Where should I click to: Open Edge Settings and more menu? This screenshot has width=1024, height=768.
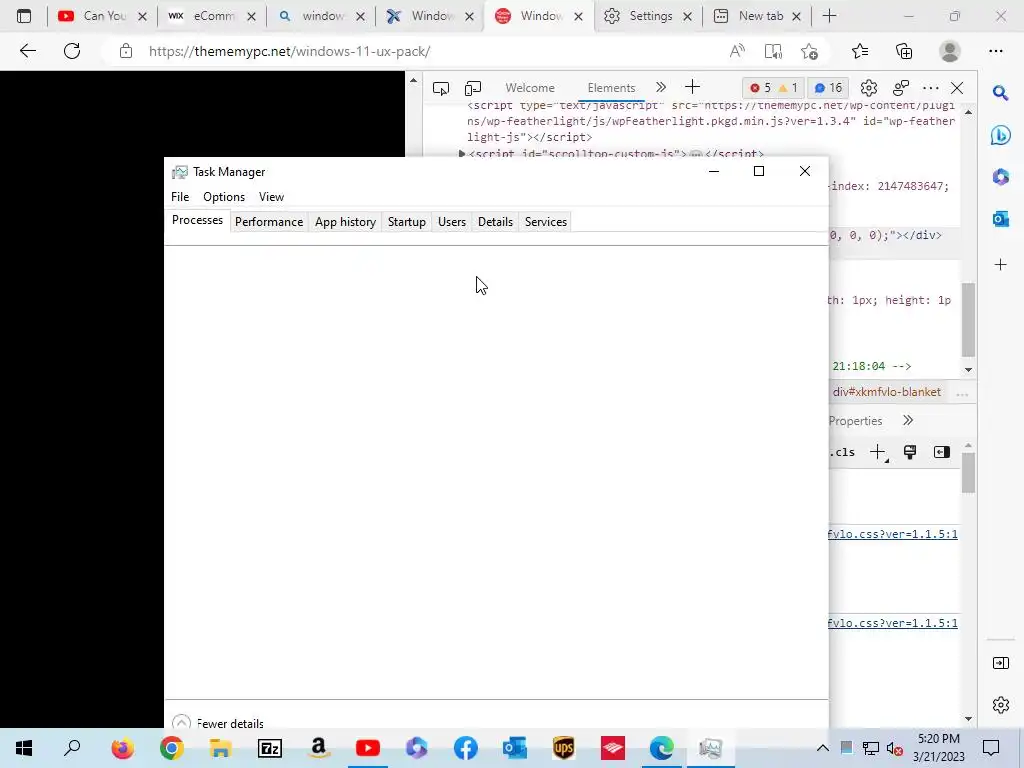point(995,51)
